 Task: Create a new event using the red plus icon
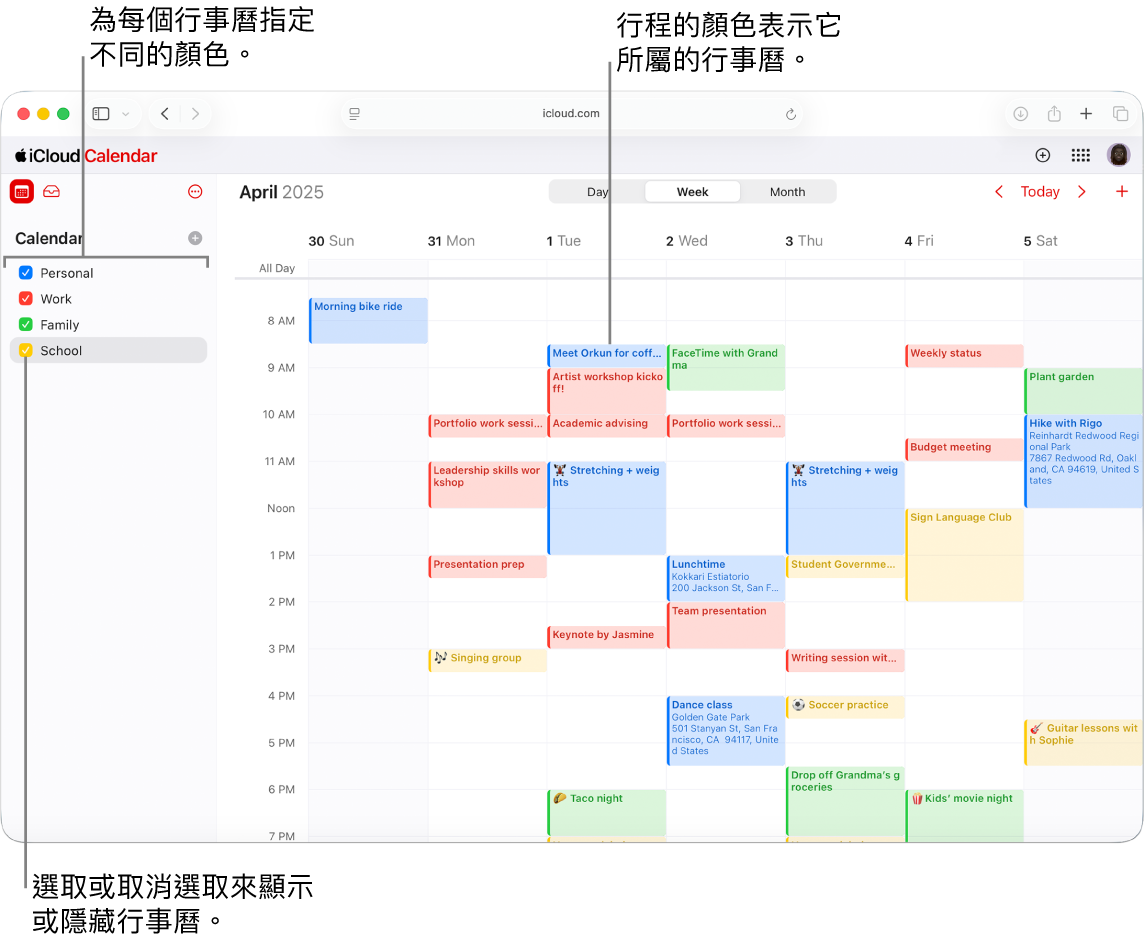click(1121, 191)
